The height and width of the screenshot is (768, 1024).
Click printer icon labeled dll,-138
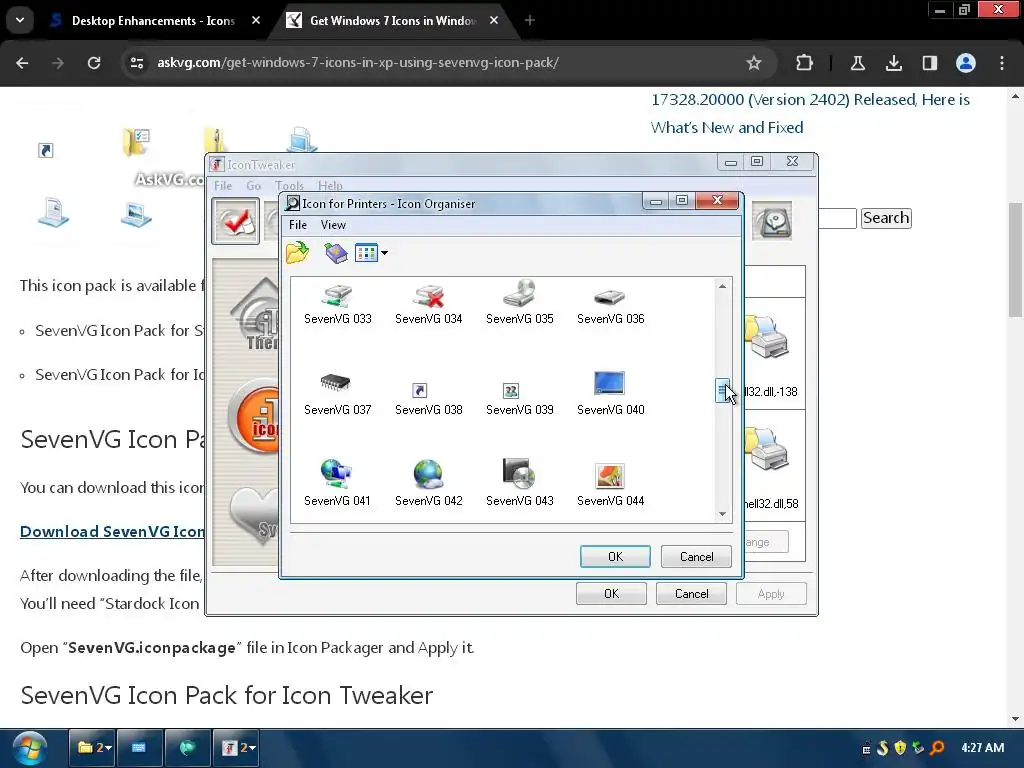tap(767, 337)
